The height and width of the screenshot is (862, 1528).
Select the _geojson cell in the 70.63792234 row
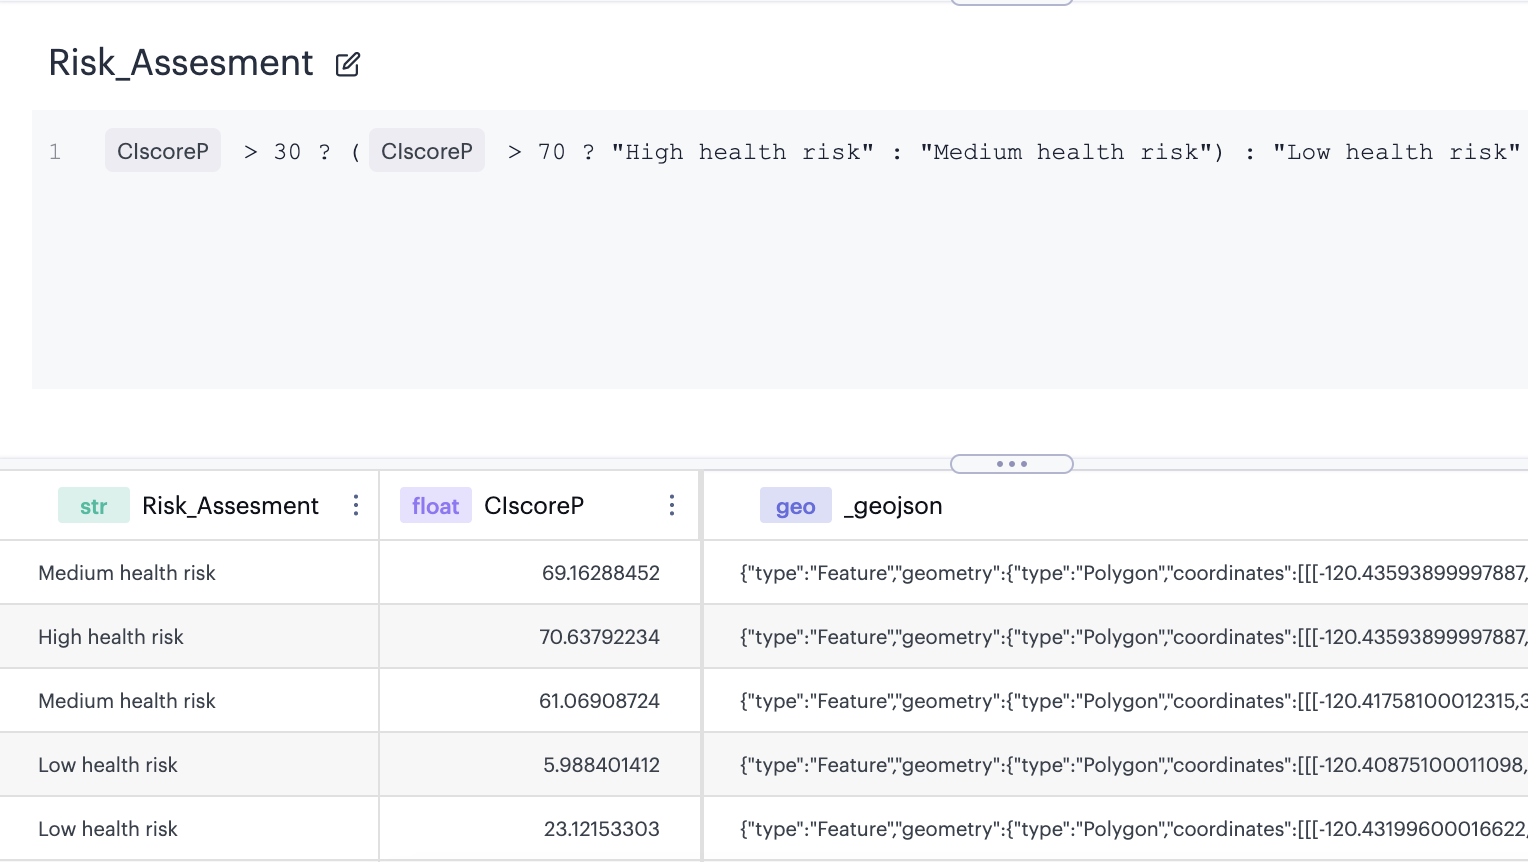tap(1116, 637)
